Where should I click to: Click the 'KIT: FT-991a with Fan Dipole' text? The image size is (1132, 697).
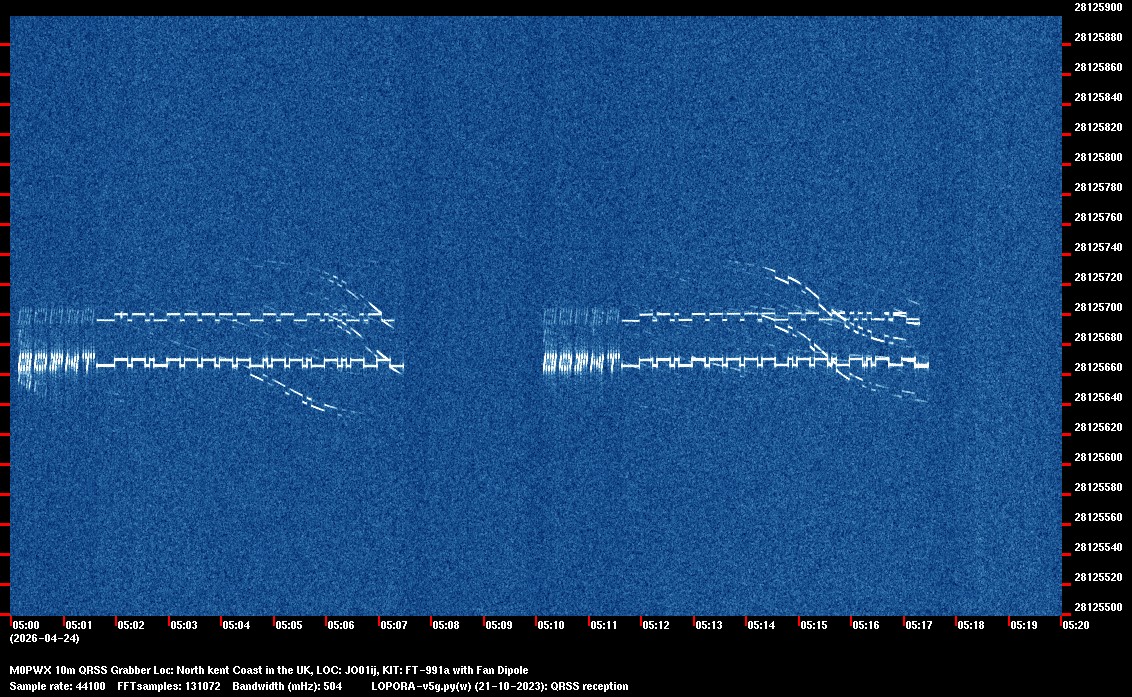pos(455,670)
